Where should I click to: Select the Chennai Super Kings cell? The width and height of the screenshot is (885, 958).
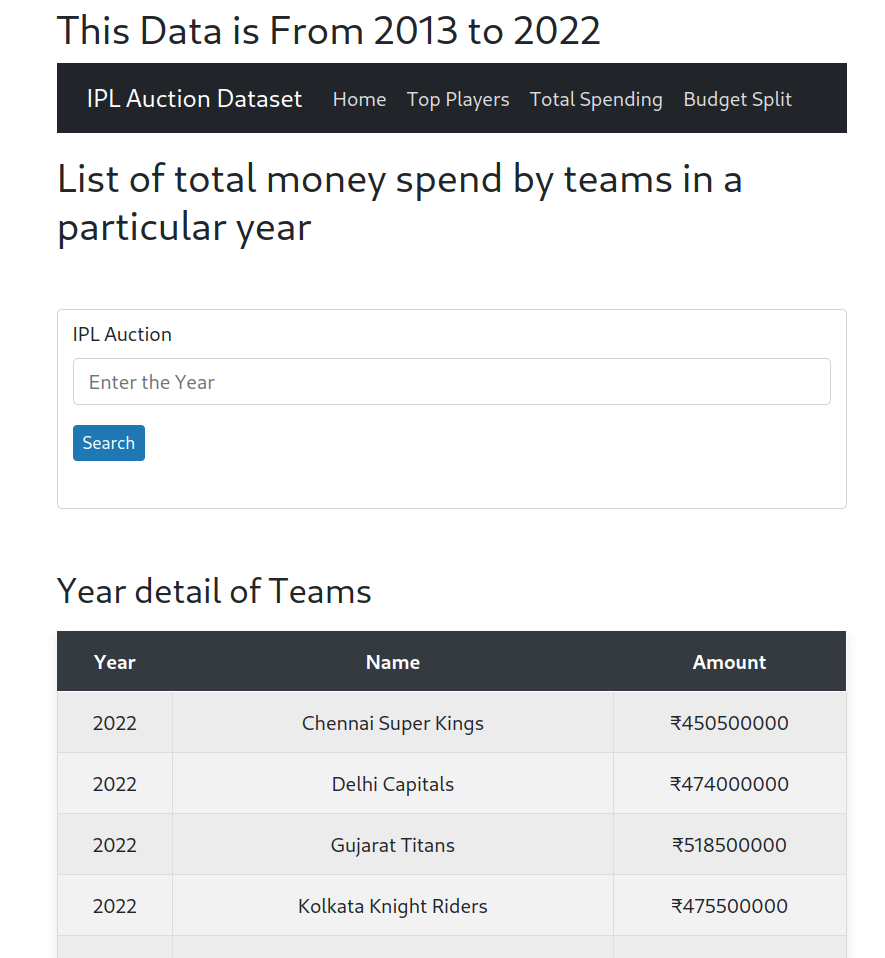[393, 723]
